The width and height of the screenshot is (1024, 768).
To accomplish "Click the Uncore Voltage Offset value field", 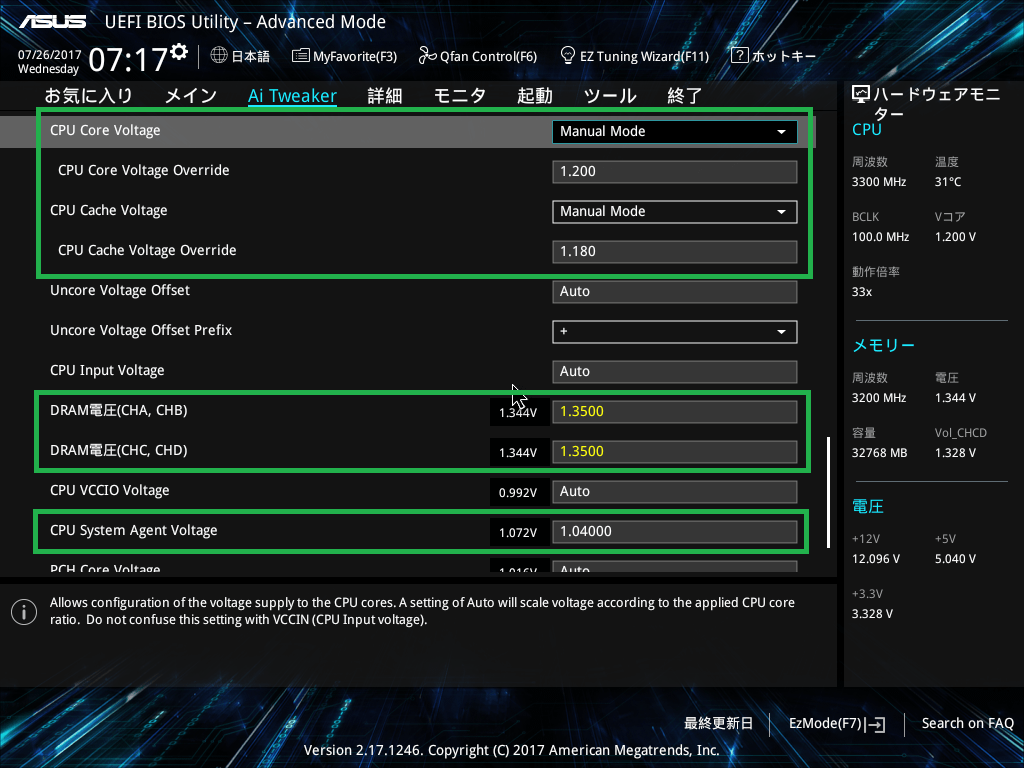I will coord(675,292).
